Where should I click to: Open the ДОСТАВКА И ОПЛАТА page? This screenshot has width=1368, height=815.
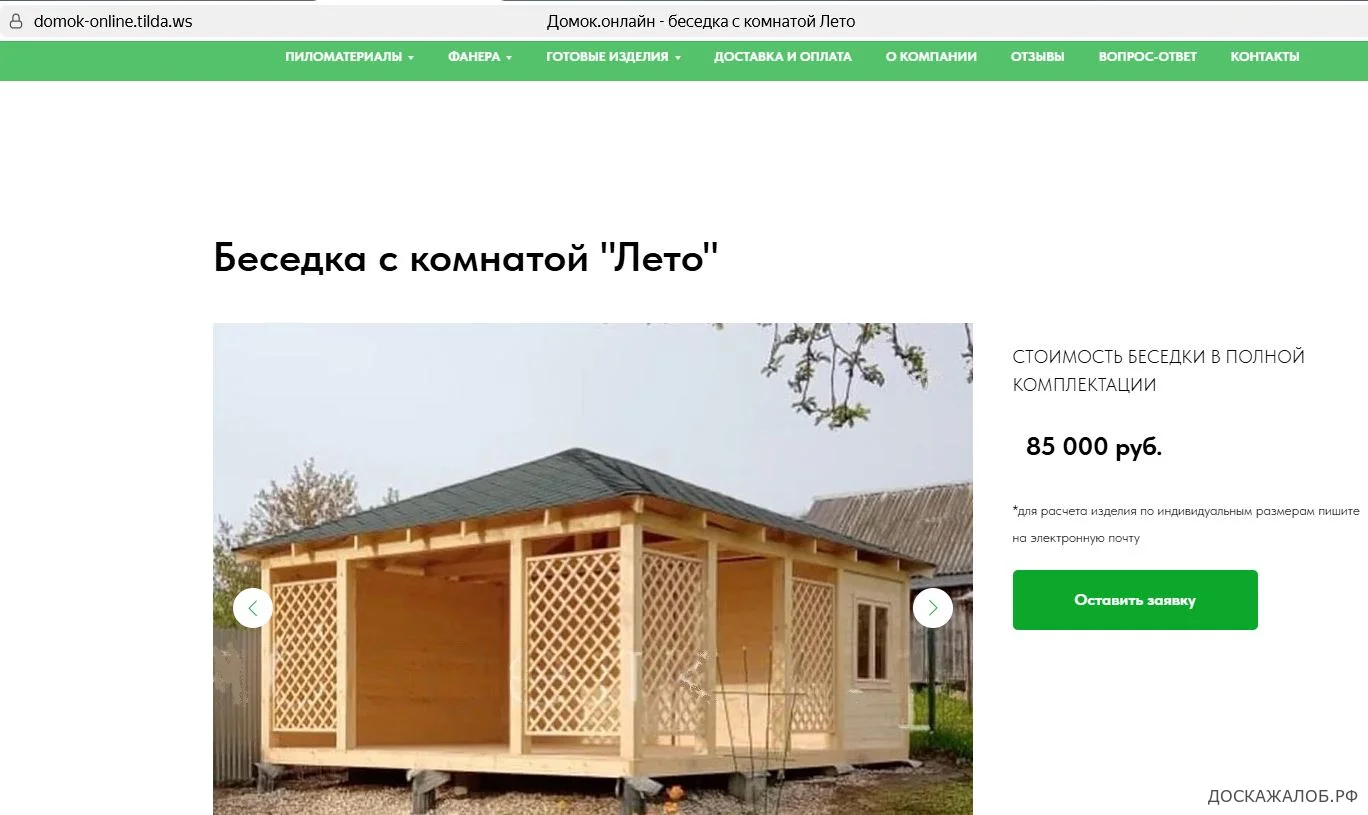[783, 57]
